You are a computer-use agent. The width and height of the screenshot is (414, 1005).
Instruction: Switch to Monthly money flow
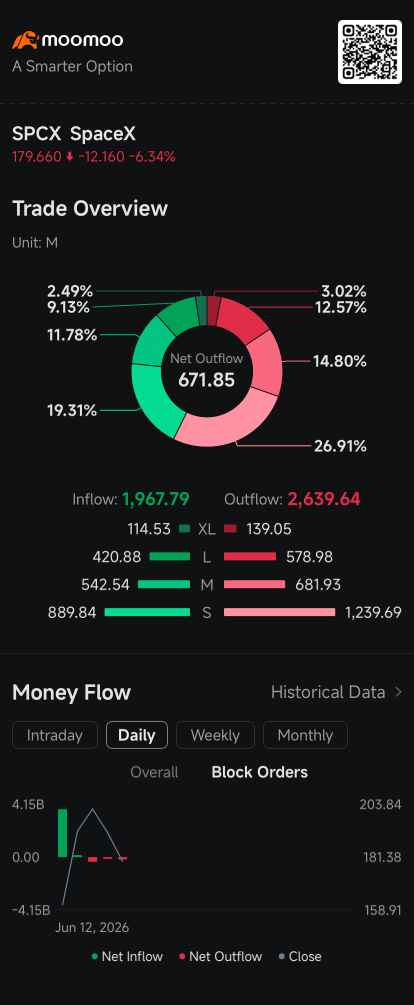tap(305, 735)
